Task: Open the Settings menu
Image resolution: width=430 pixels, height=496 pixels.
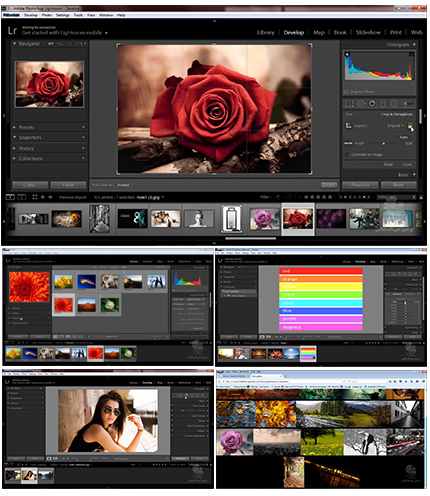Action: pos(63,15)
